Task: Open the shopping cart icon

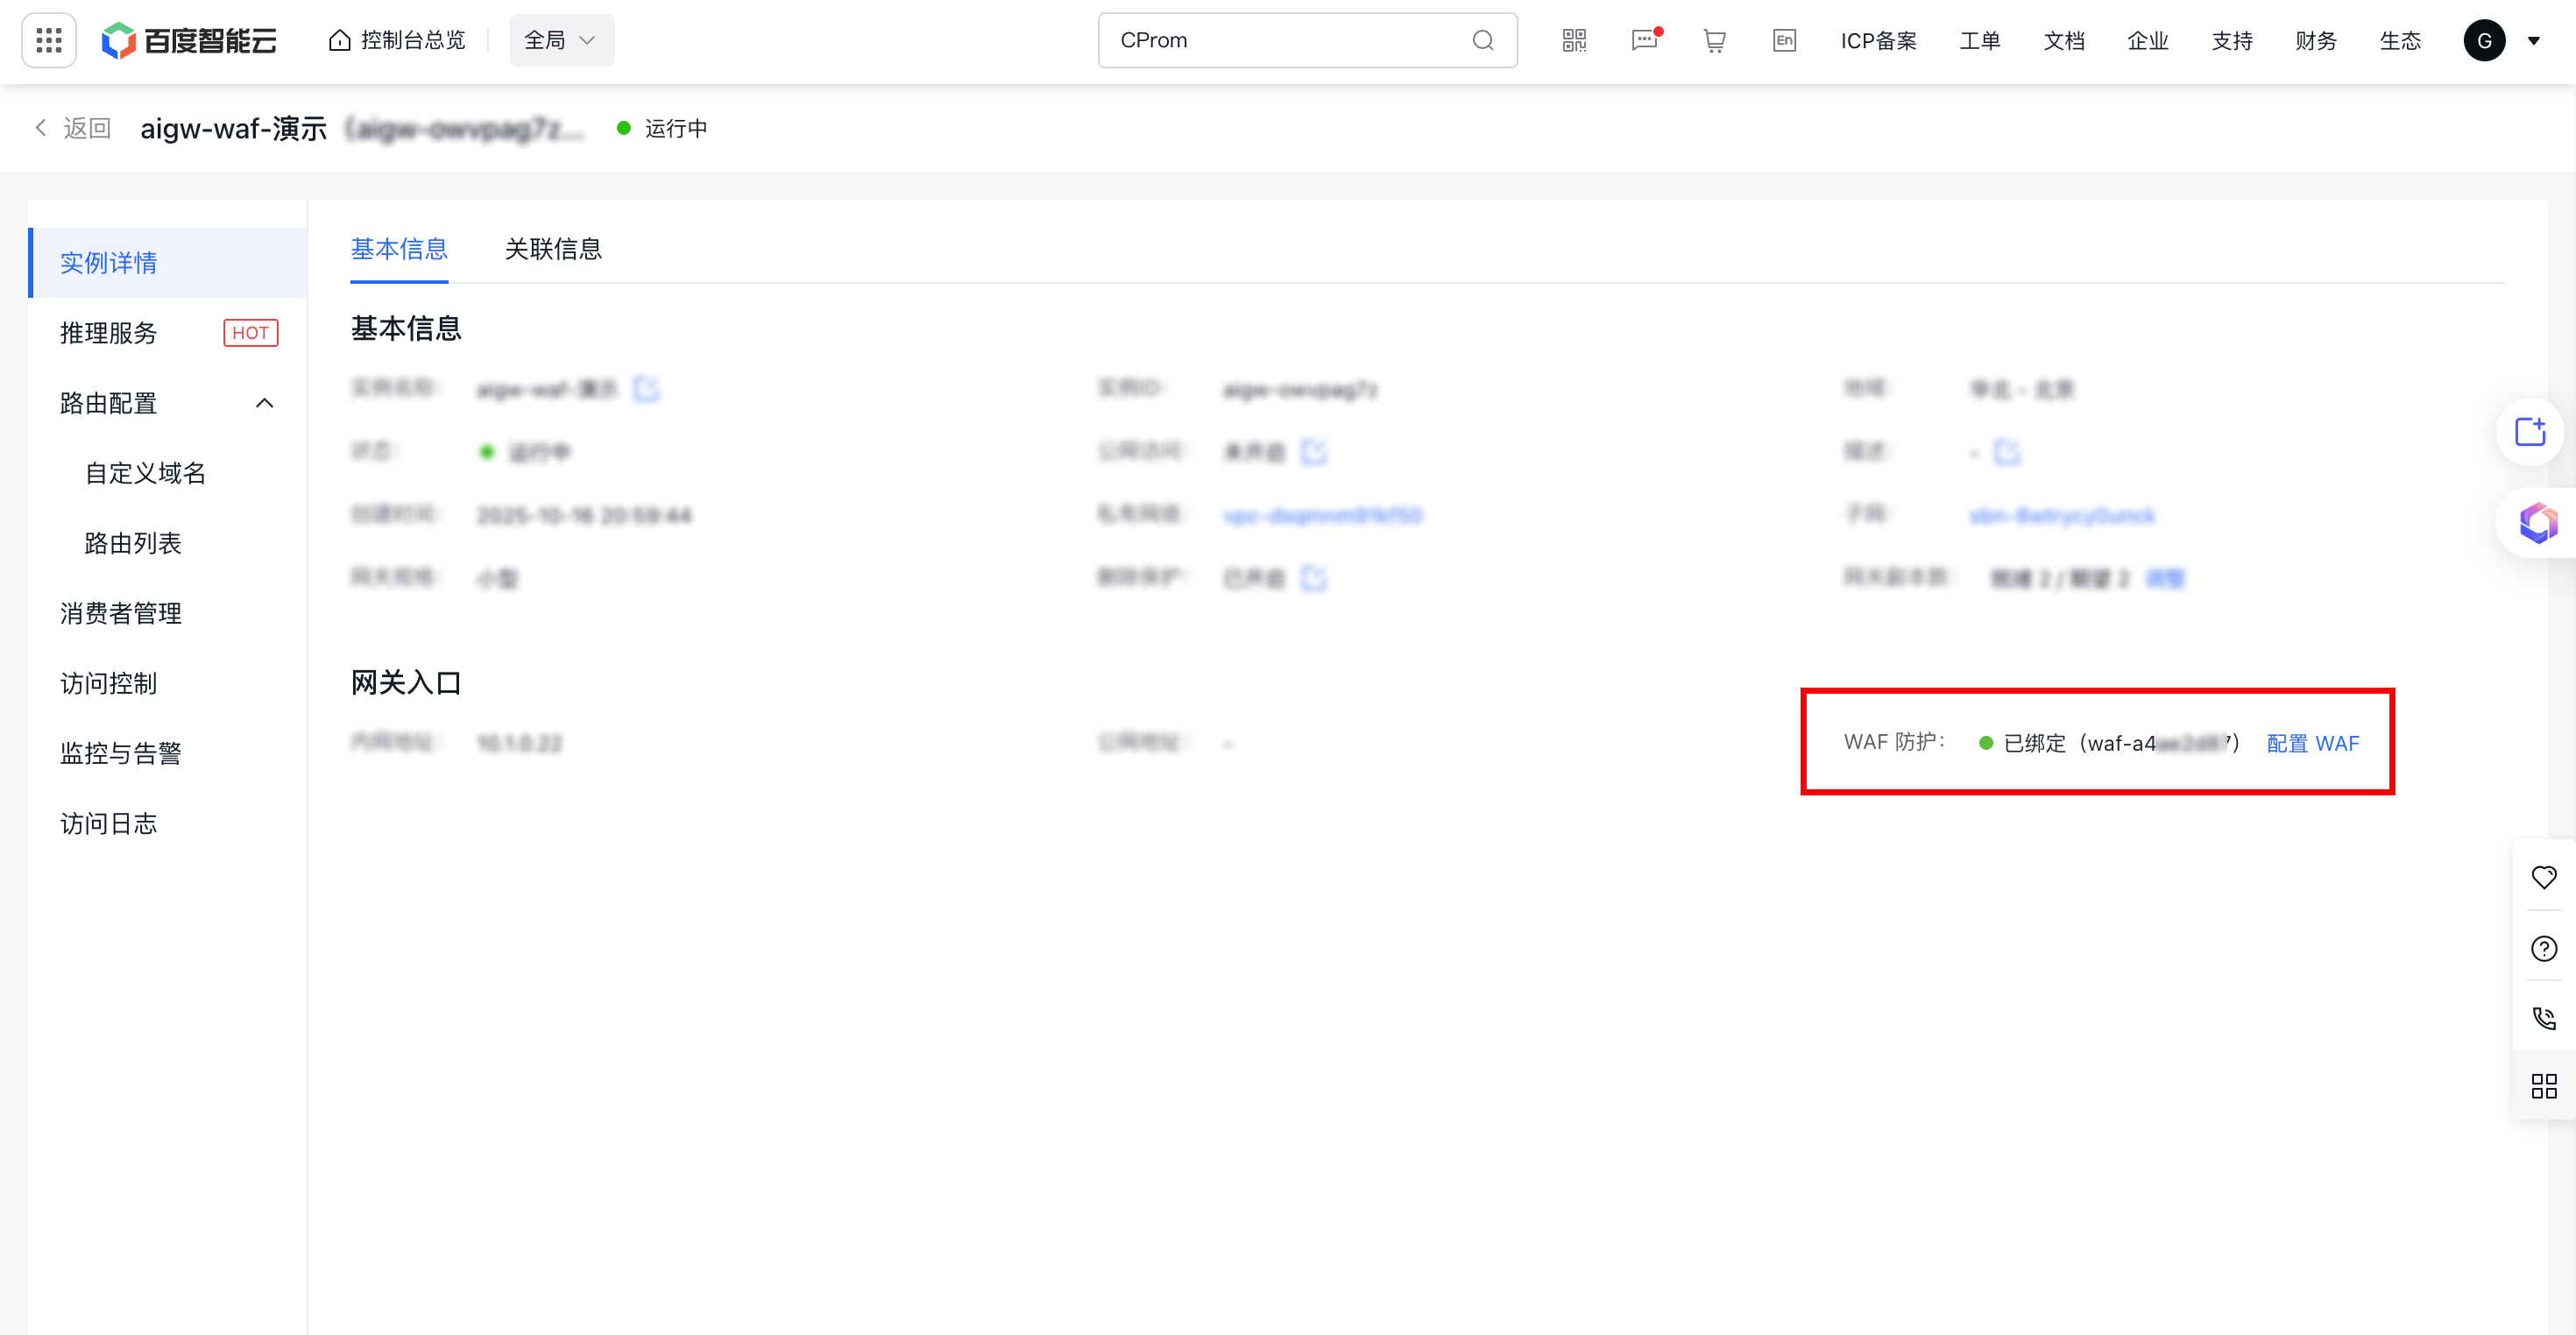Action: [1714, 40]
